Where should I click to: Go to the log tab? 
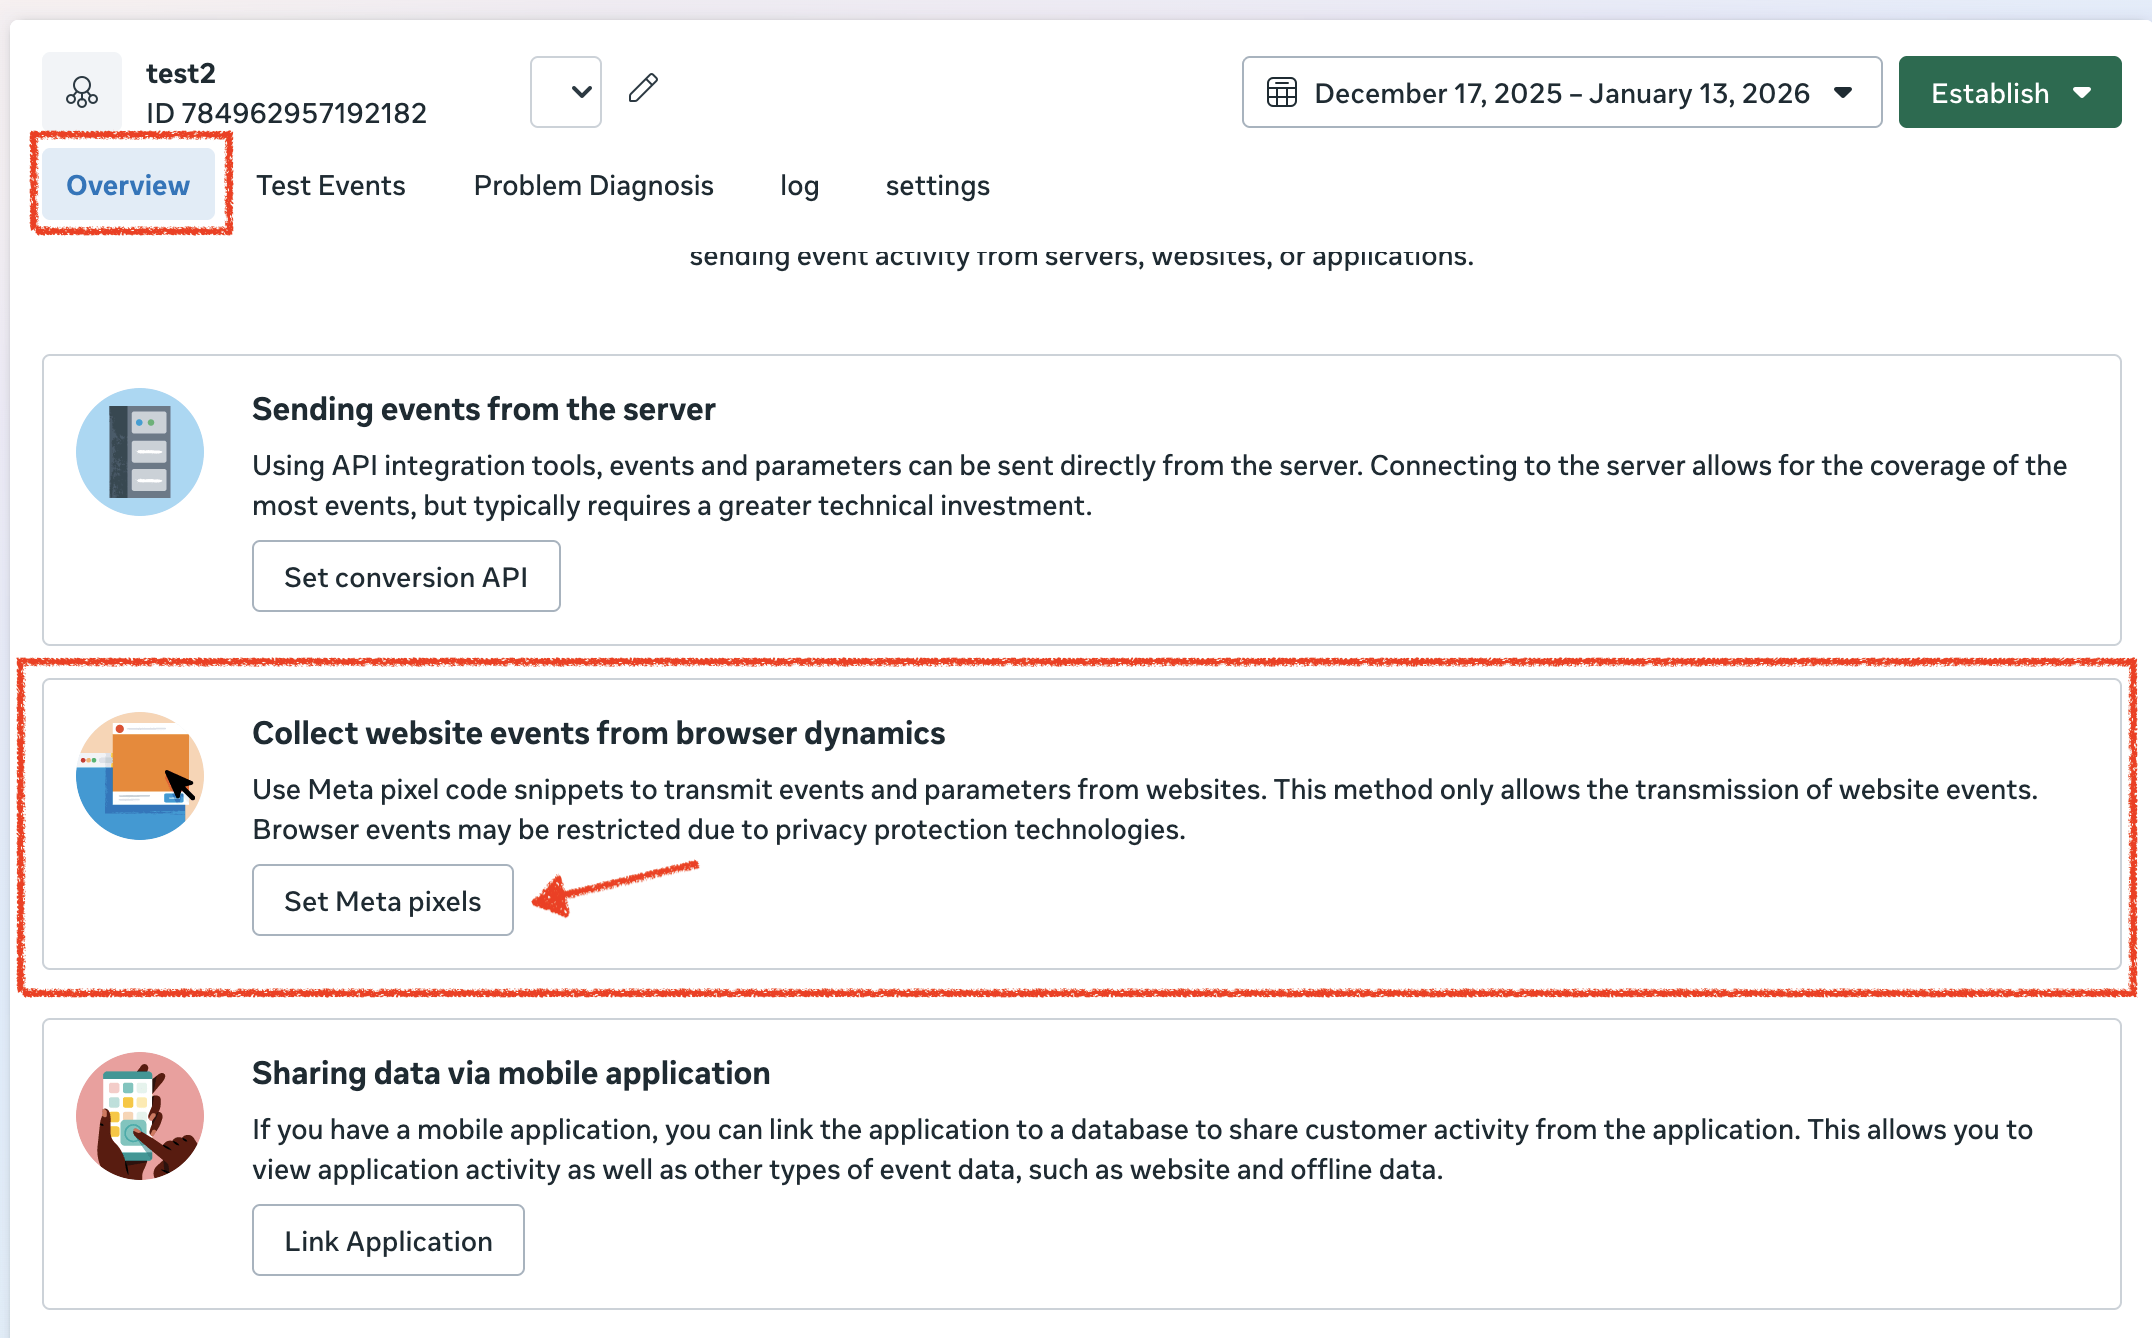pyautogui.click(x=799, y=185)
